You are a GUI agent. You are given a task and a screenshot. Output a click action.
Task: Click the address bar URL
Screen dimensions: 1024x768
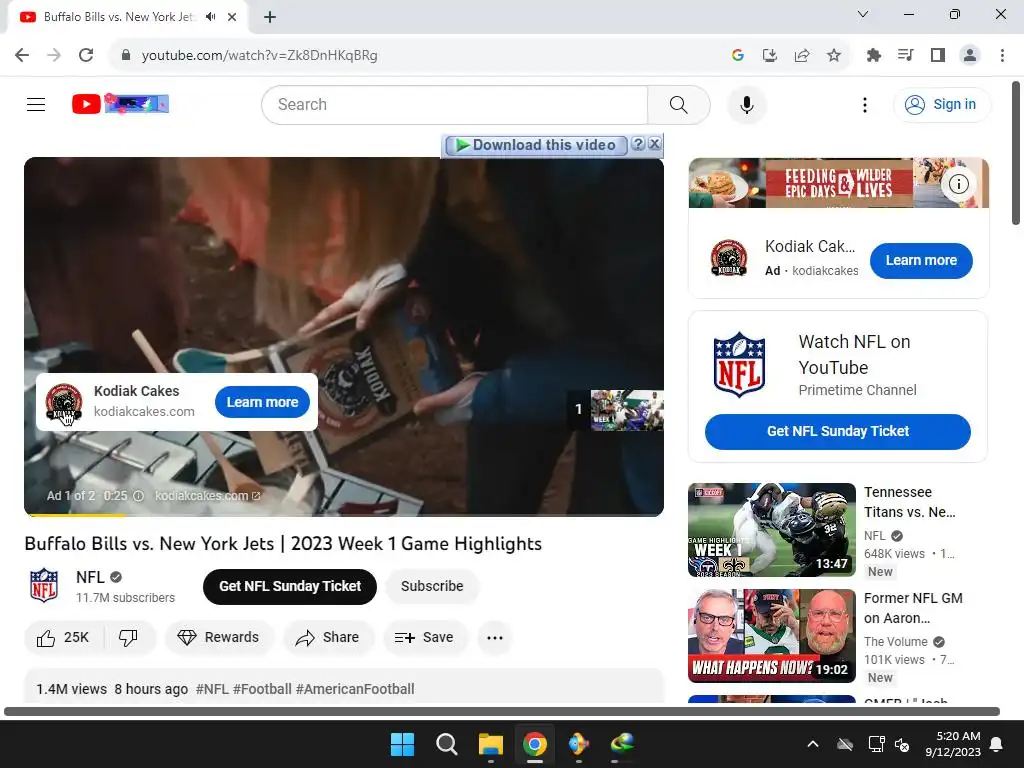259,56
